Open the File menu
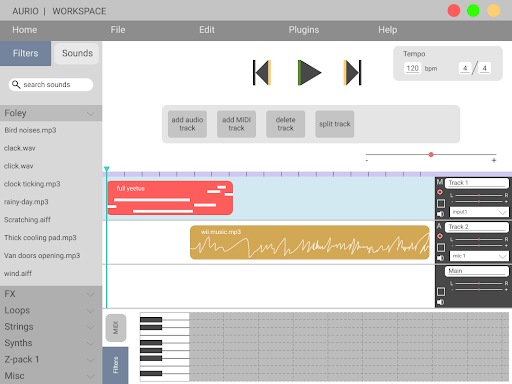 click(118, 30)
